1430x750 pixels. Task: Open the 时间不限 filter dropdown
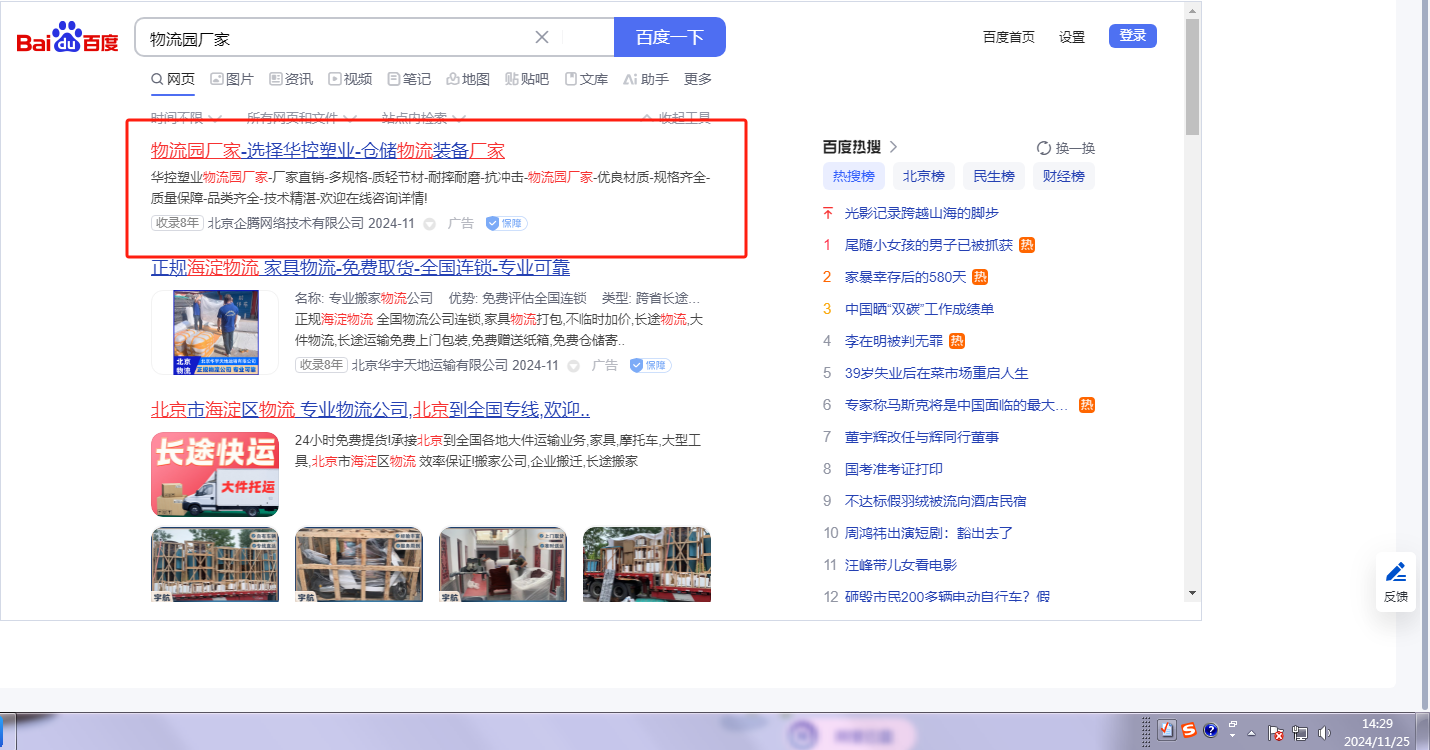click(x=186, y=118)
